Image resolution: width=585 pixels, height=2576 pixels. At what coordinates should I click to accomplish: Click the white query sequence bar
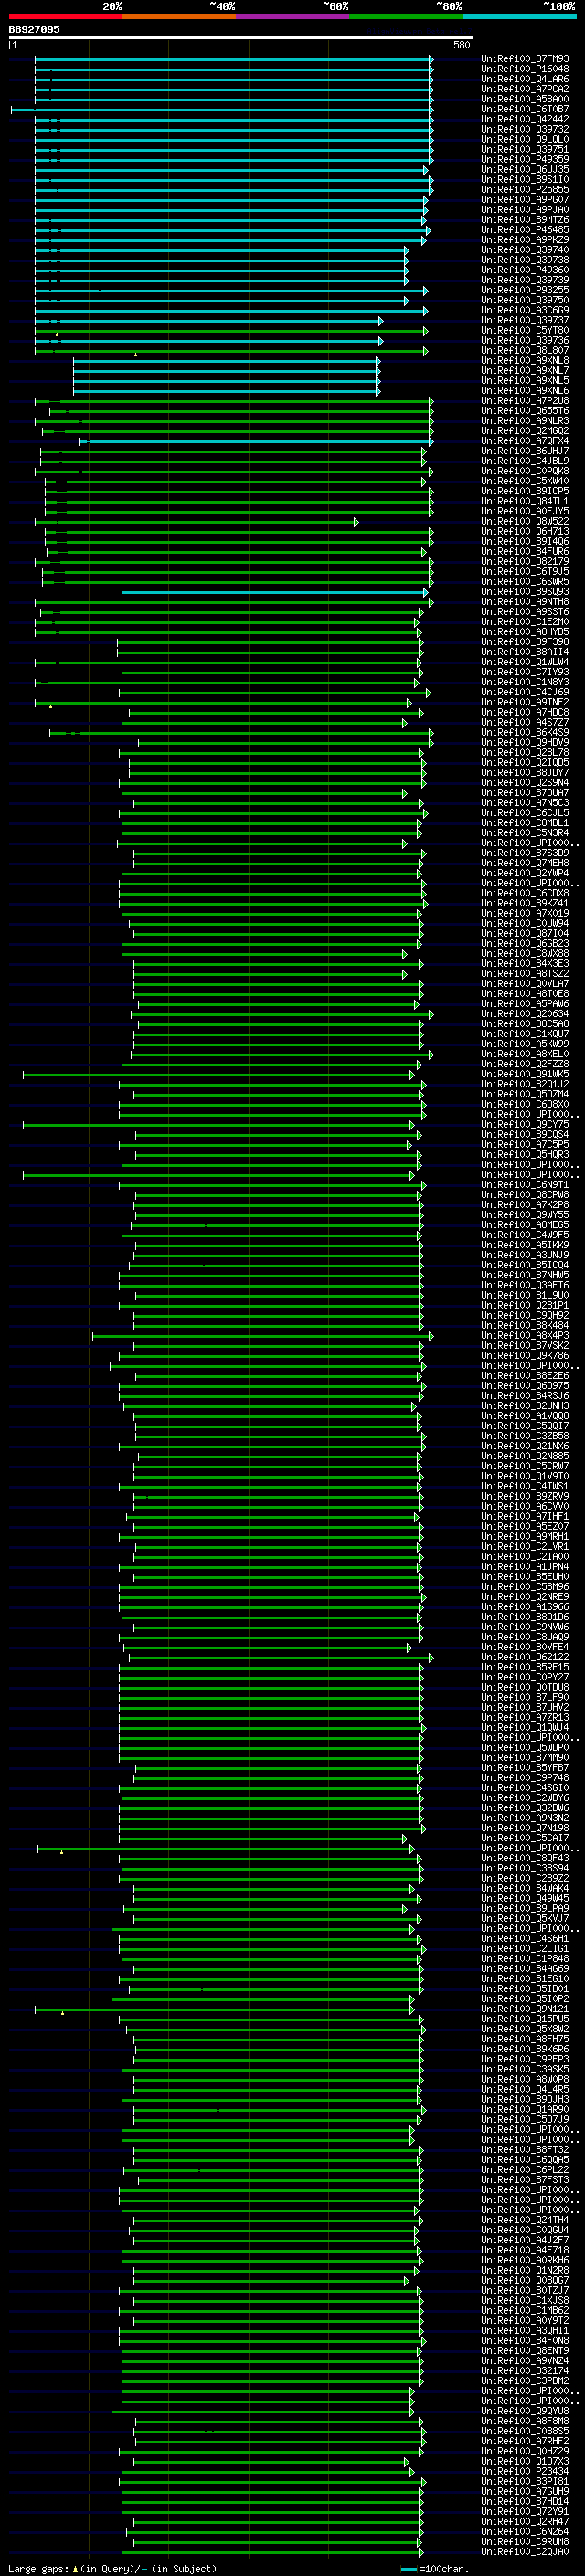coord(241,37)
